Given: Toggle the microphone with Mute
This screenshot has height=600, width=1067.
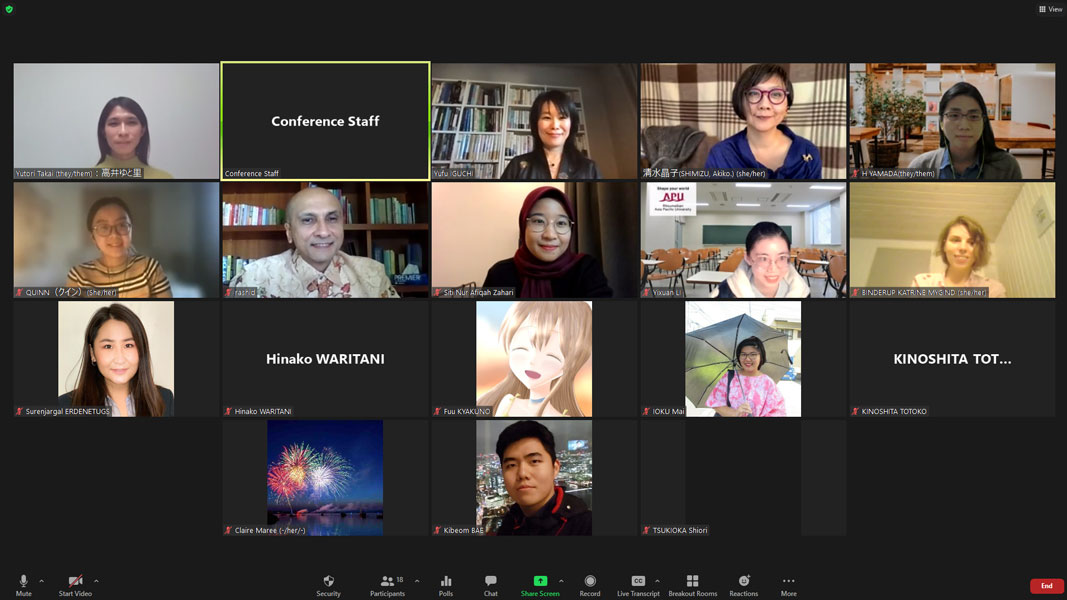Looking at the screenshot, I should coord(23,585).
